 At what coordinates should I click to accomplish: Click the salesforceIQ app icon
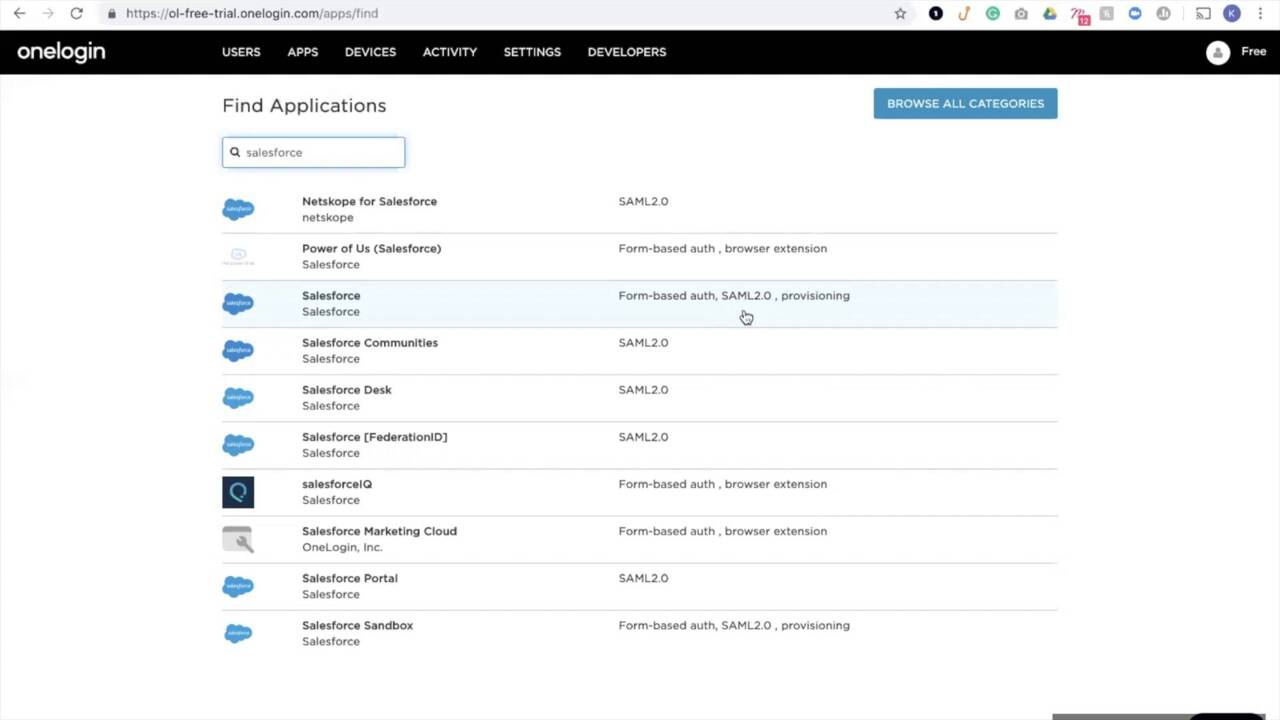click(x=238, y=492)
